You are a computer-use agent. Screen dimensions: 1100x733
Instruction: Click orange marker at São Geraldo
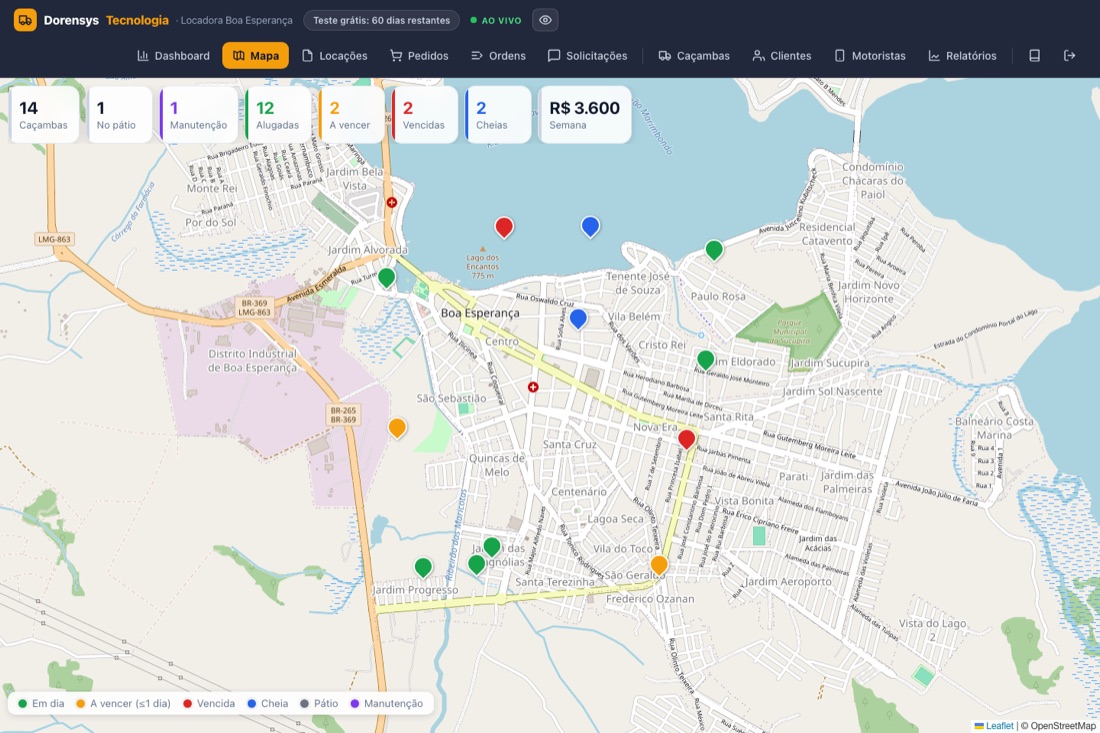coord(659,564)
